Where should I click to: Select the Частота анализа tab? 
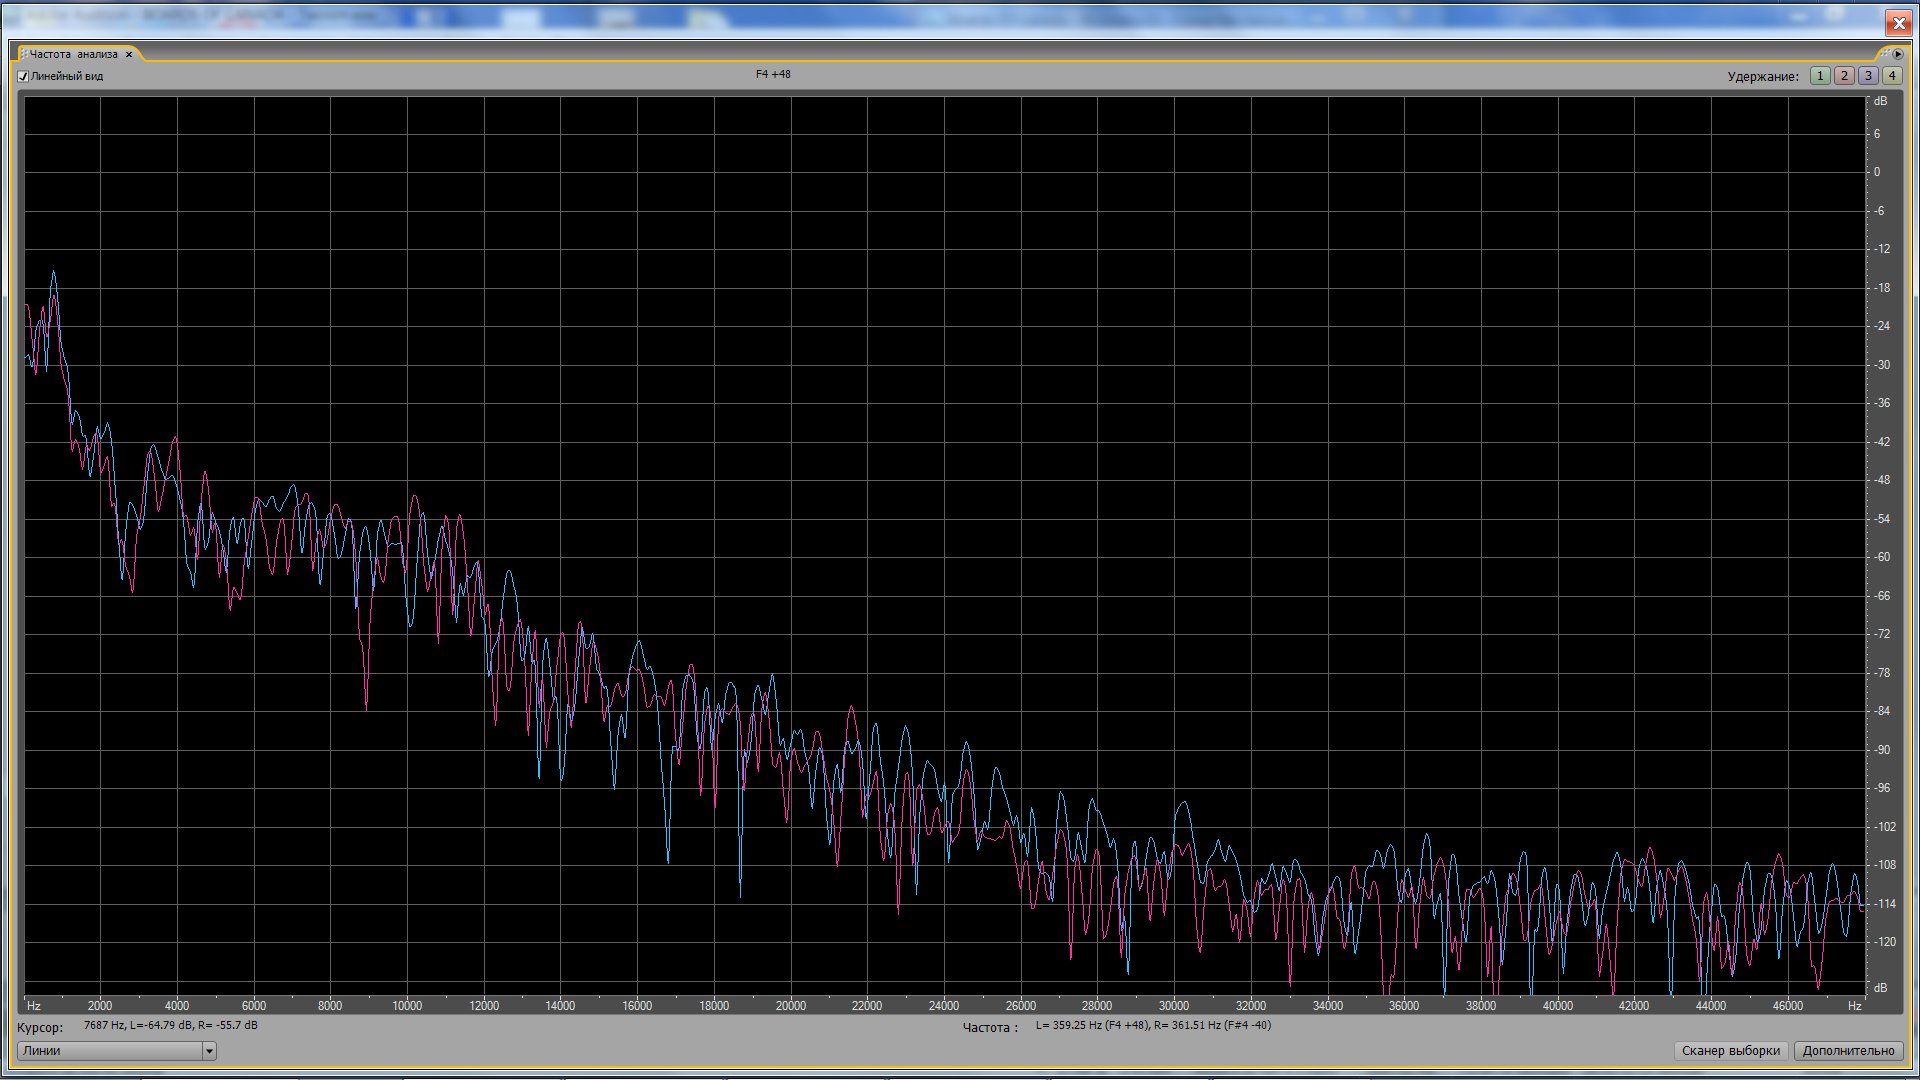pyautogui.click(x=73, y=54)
